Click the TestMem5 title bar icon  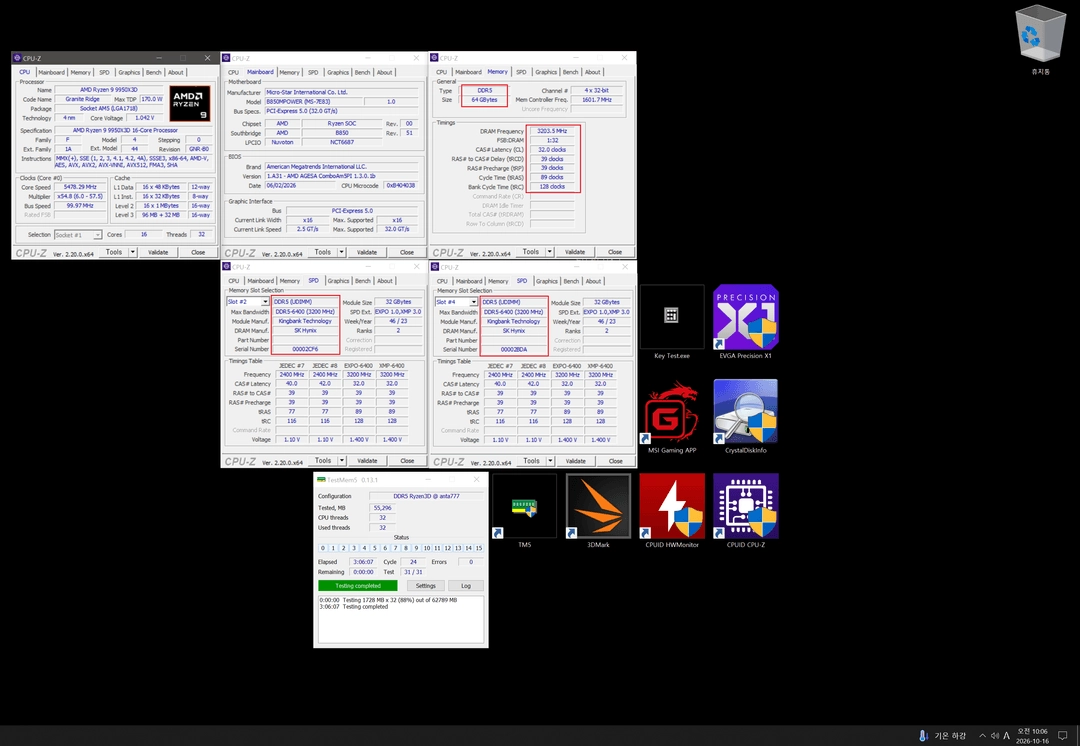321,479
